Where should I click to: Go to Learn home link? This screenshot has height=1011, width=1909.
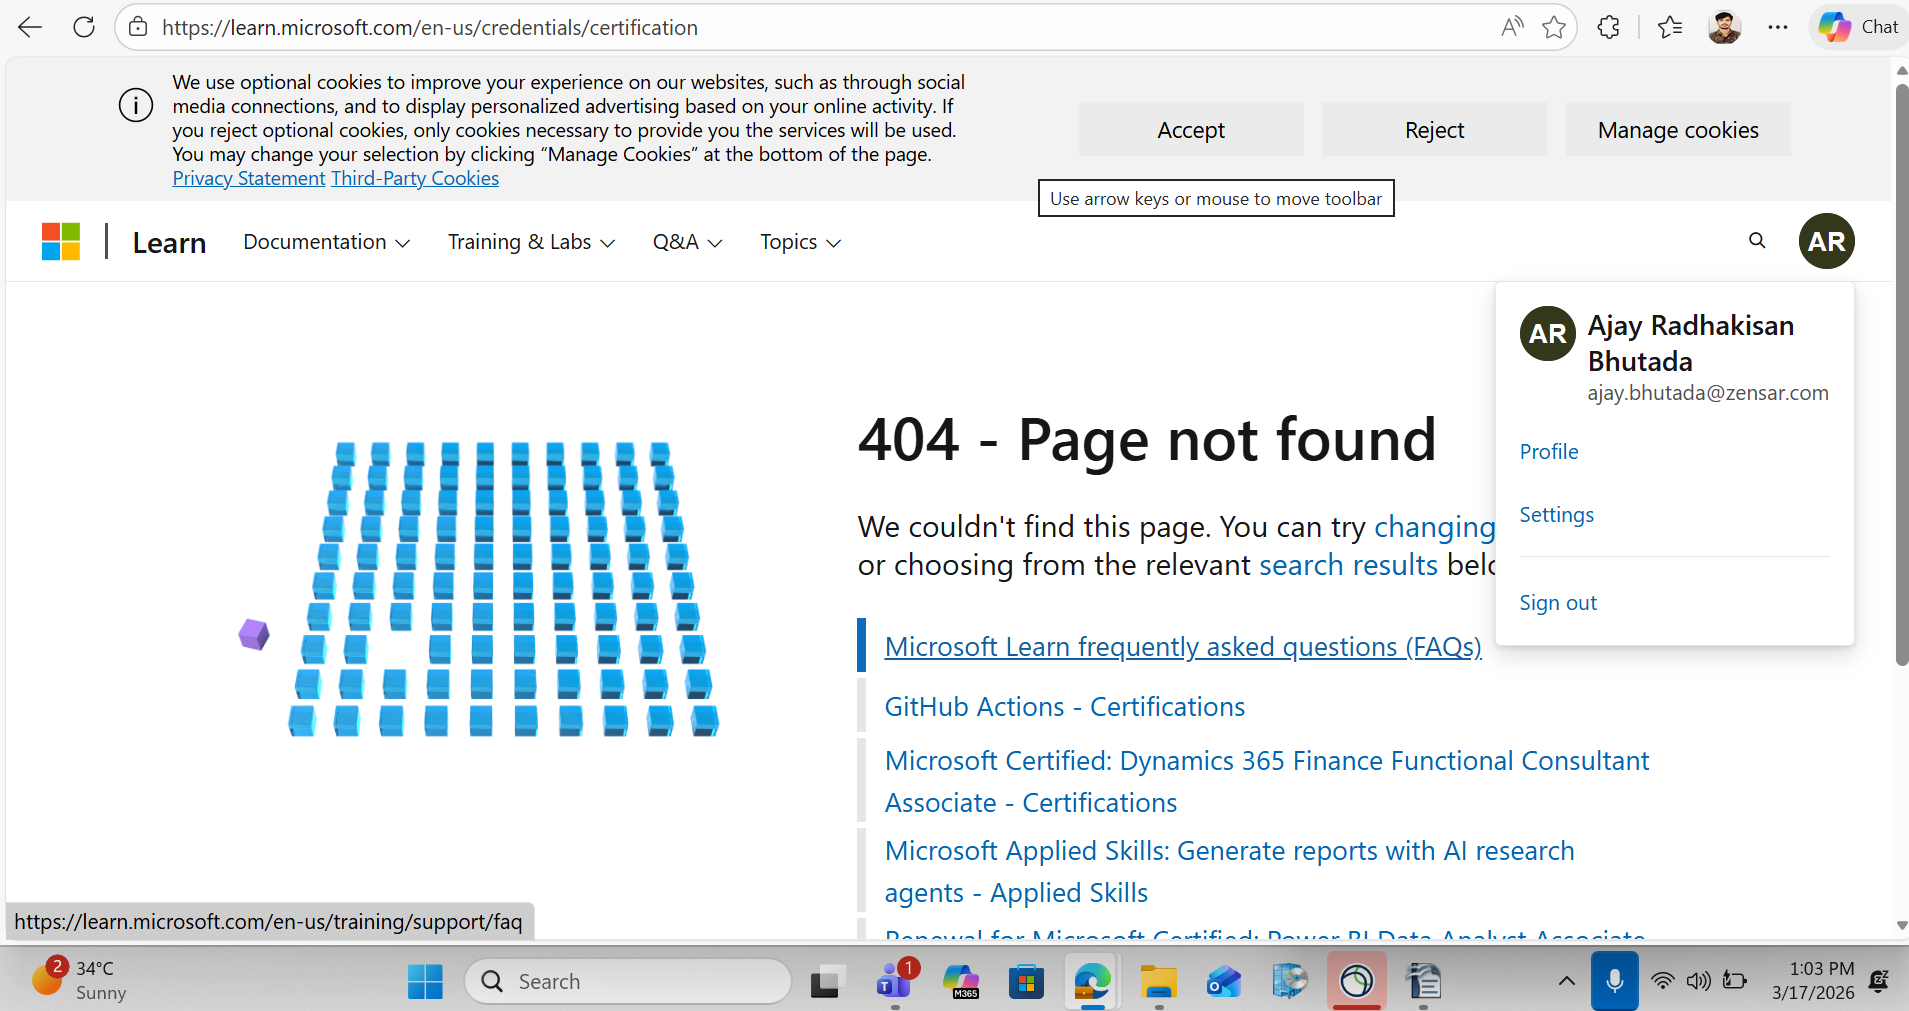click(x=169, y=243)
